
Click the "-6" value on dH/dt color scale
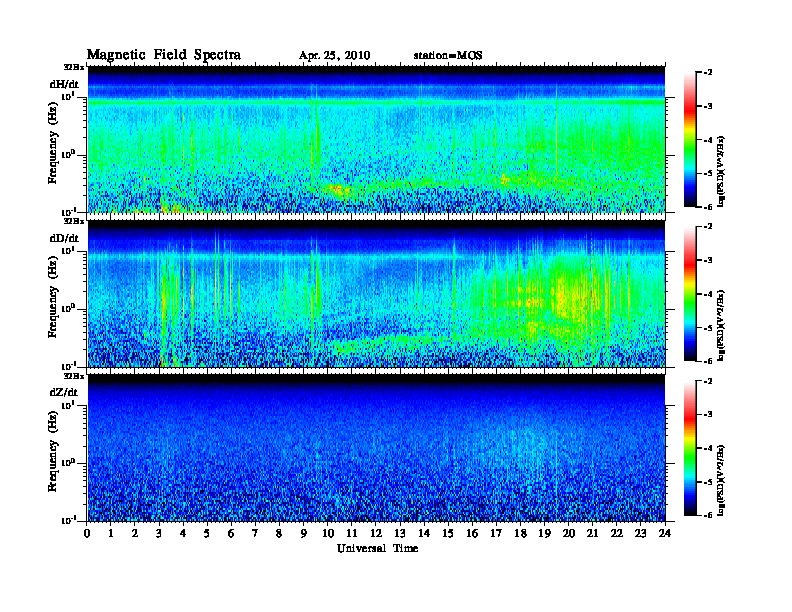[x=708, y=207]
